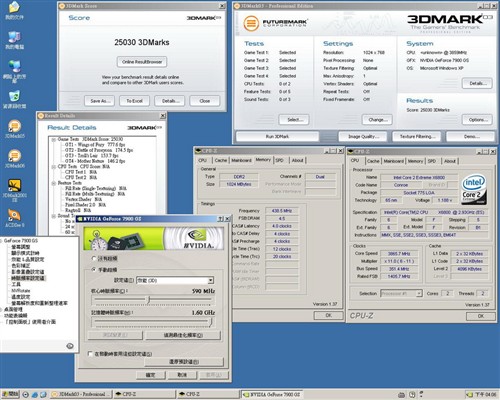Collapse the Feature Tests tree node
The image size is (500, 400).
tap(54, 183)
